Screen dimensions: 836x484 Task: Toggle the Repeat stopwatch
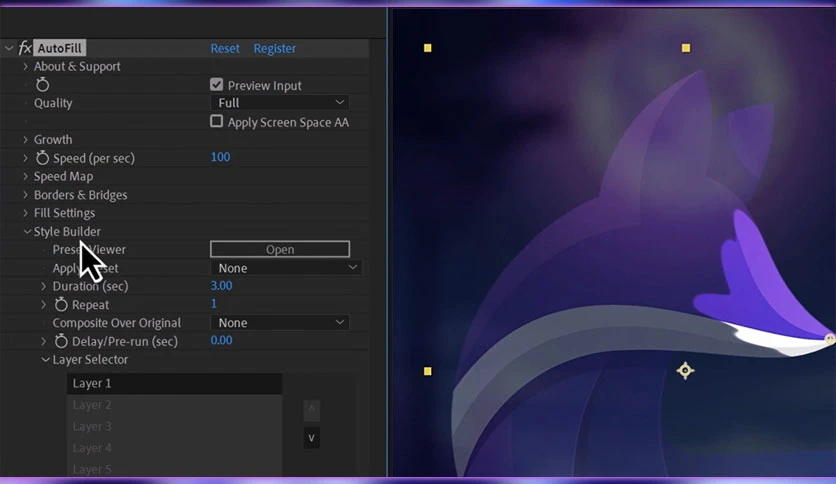(61, 304)
